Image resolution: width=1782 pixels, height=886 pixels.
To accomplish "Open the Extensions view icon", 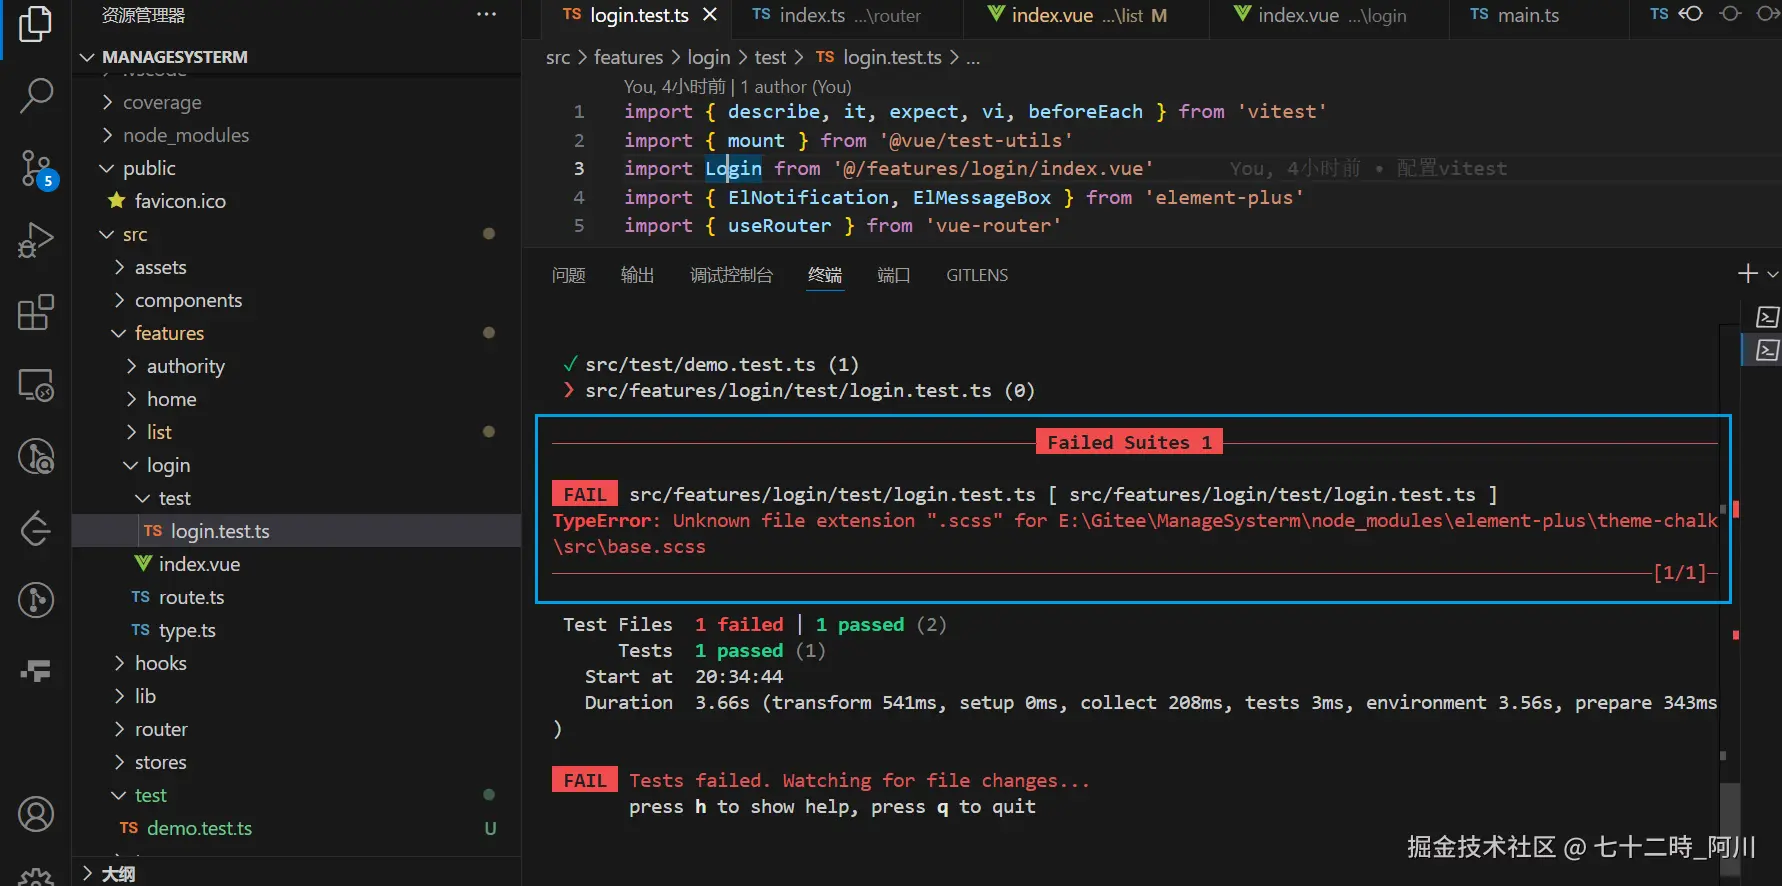I will pos(36,313).
